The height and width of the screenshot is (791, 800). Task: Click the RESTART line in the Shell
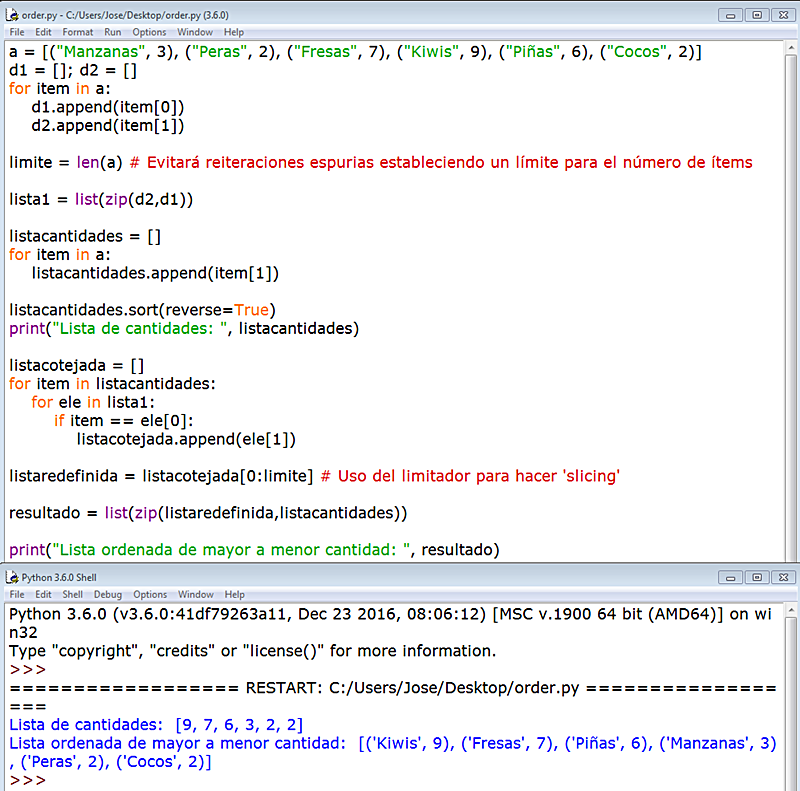click(393, 688)
